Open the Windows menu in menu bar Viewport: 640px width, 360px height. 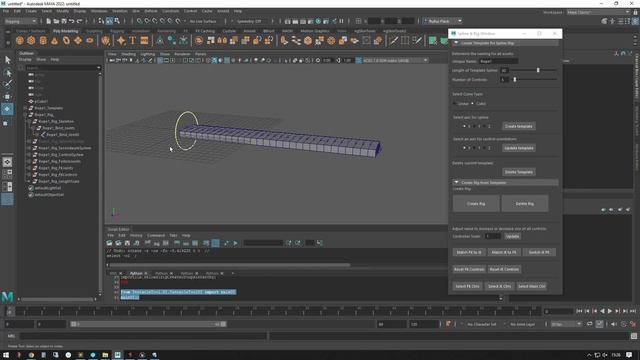(99, 11)
